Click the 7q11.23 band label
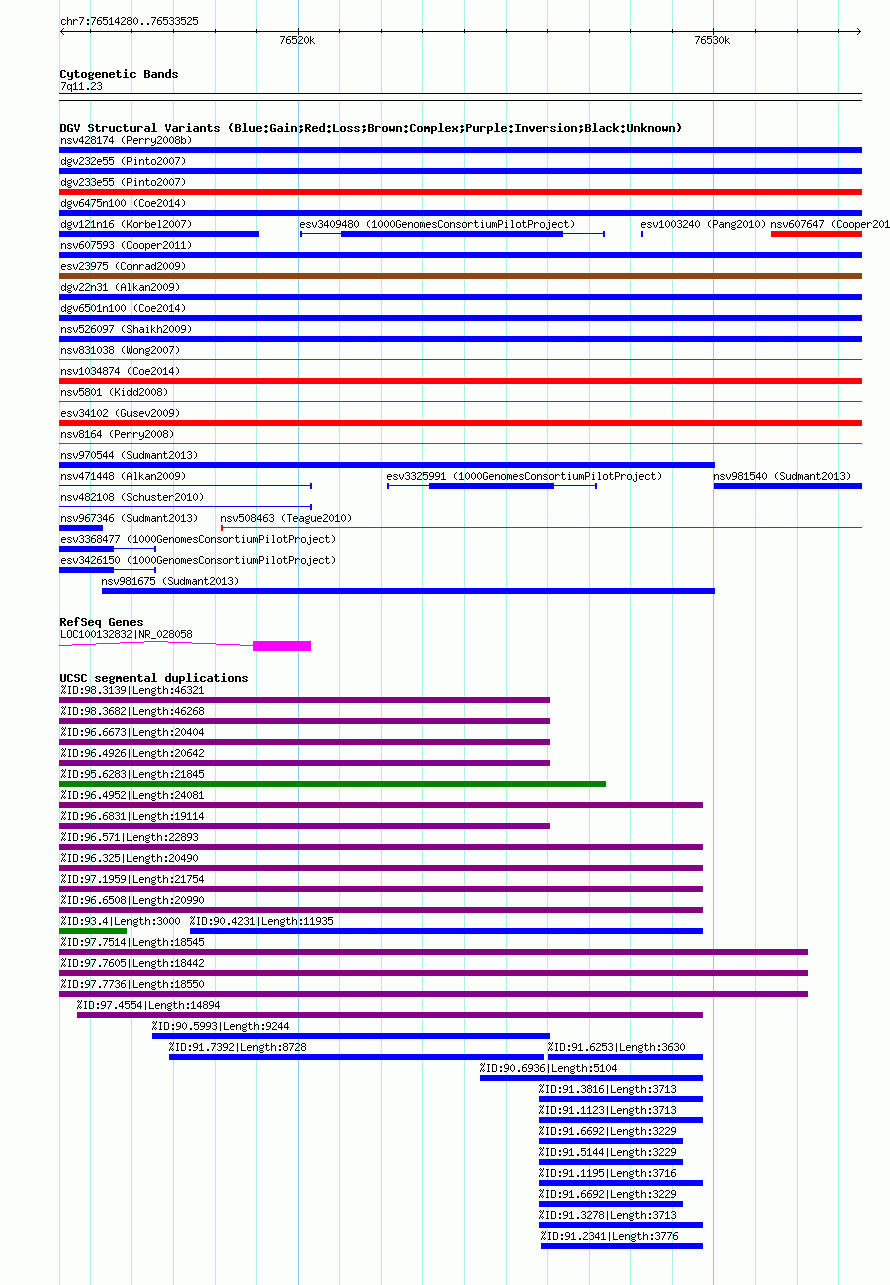Viewport: 890px width, 1285px height. [81, 87]
